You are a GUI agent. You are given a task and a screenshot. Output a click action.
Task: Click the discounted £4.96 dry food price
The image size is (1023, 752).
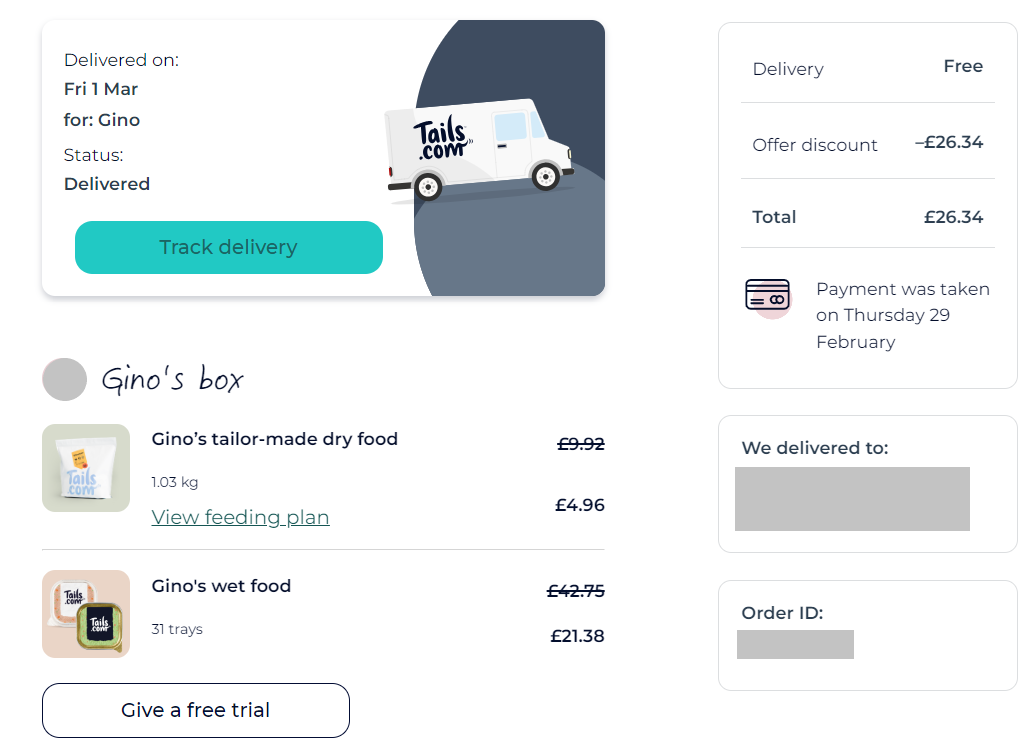[x=579, y=505]
